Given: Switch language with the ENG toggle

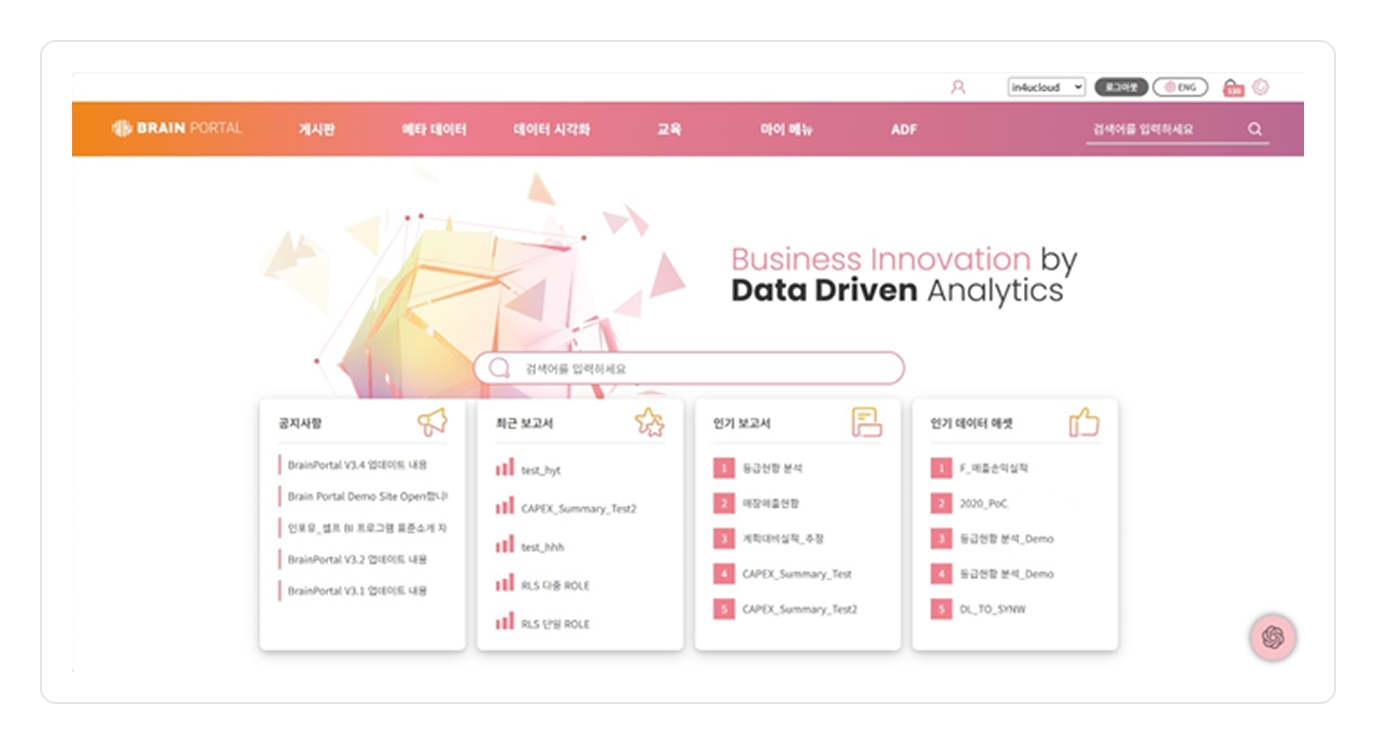Looking at the screenshot, I should click(1180, 88).
